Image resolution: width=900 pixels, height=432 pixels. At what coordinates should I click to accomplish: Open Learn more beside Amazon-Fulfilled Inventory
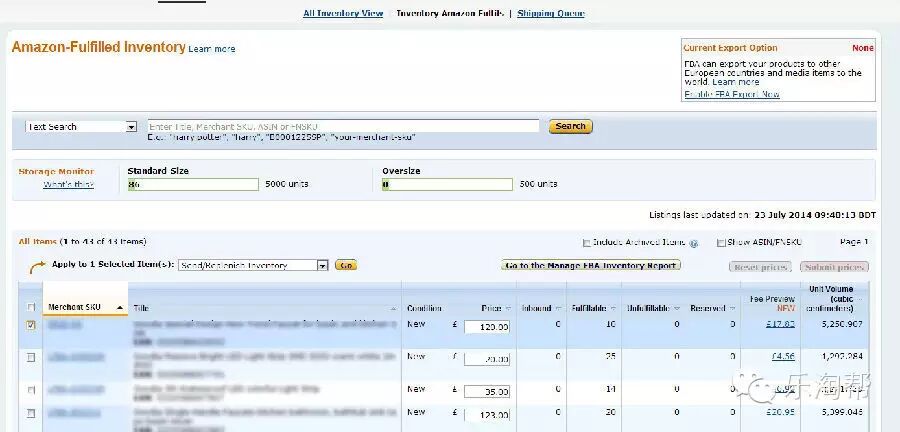[212, 49]
